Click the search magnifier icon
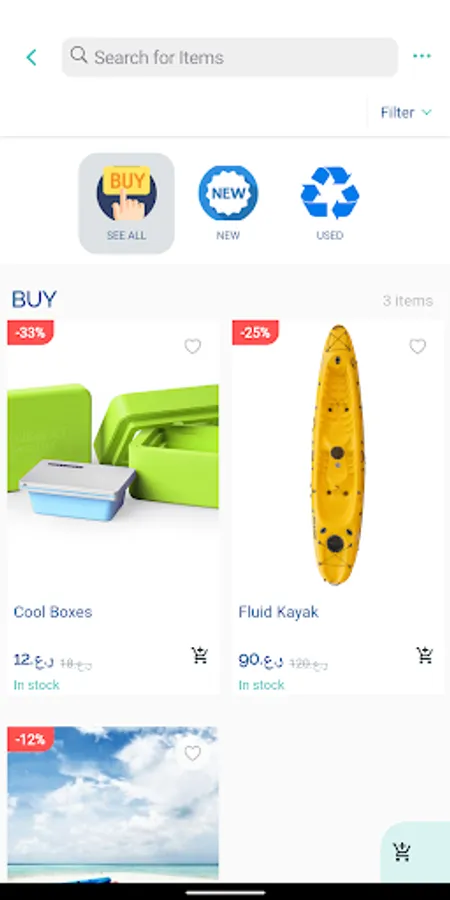The width and height of the screenshot is (450, 900). (x=79, y=55)
